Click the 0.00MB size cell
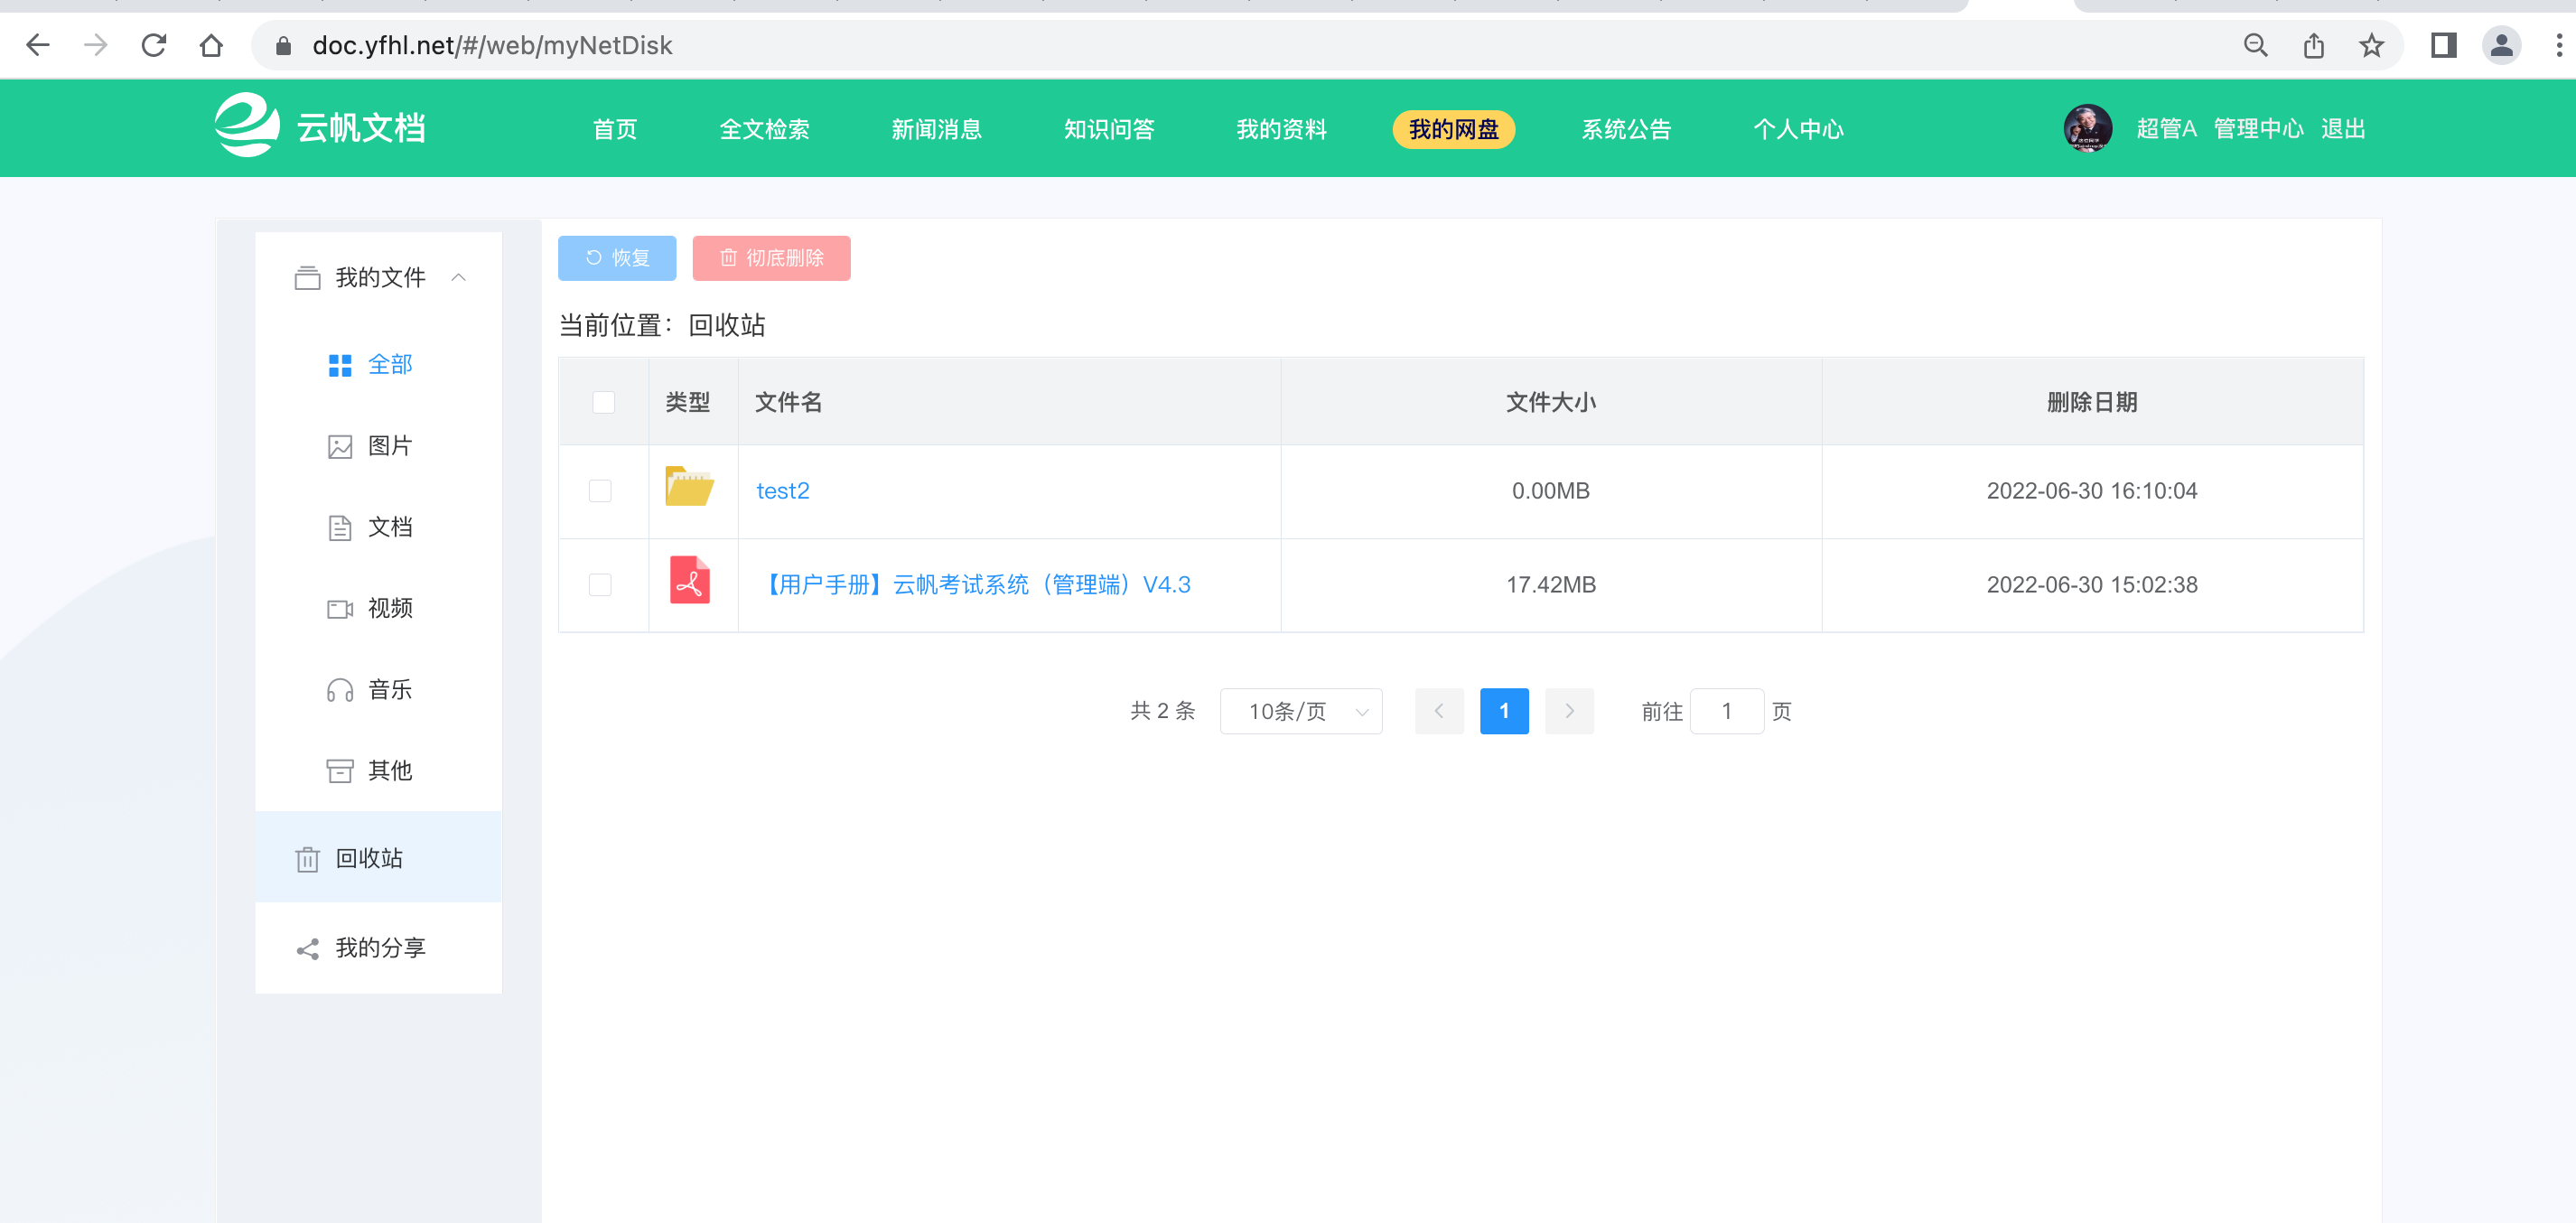Viewport: 2576px width, 1223px height. click(1551, 491)
